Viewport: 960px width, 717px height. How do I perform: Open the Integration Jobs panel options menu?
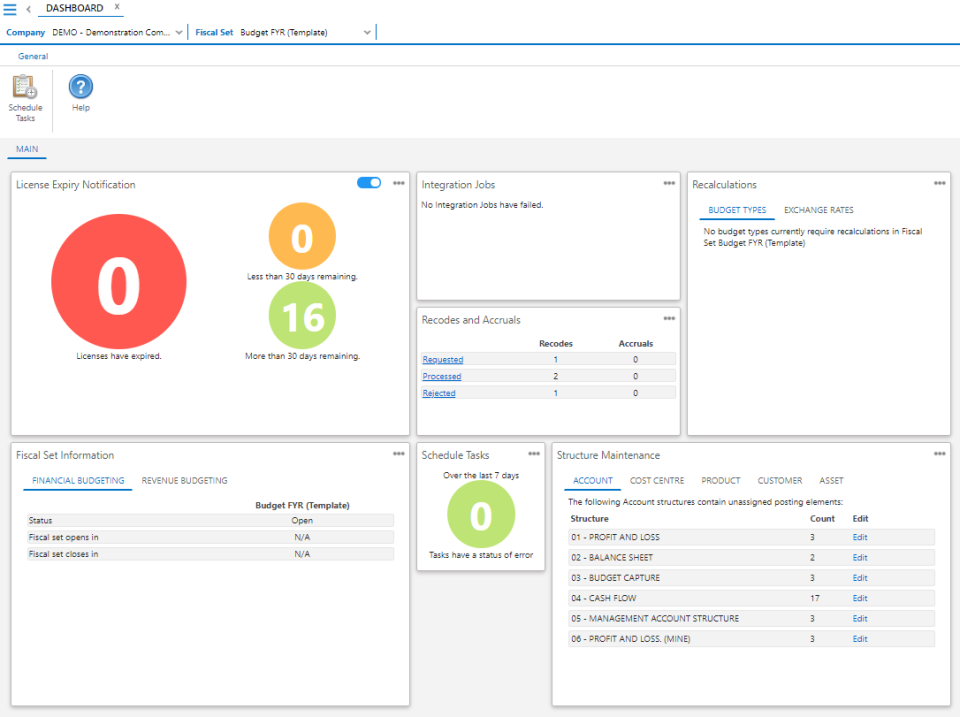click(668, 183)
